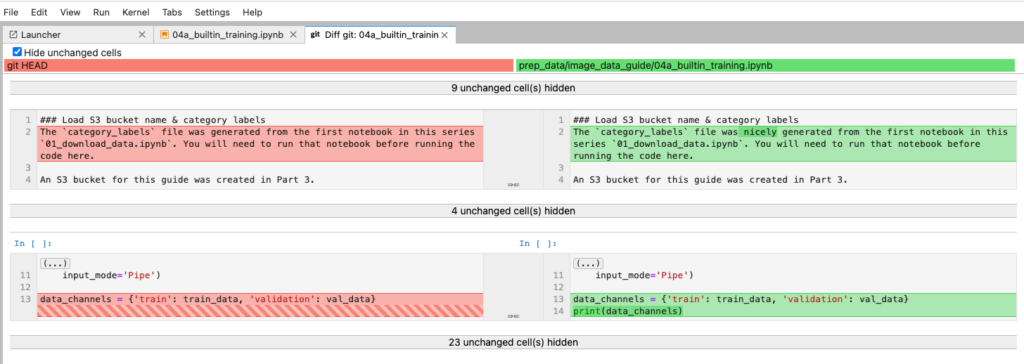Expand the 4 unchanged cell(s) hidden bar
The width and height of the screenshot is (1024, 364).
click(x=512, y=211)
